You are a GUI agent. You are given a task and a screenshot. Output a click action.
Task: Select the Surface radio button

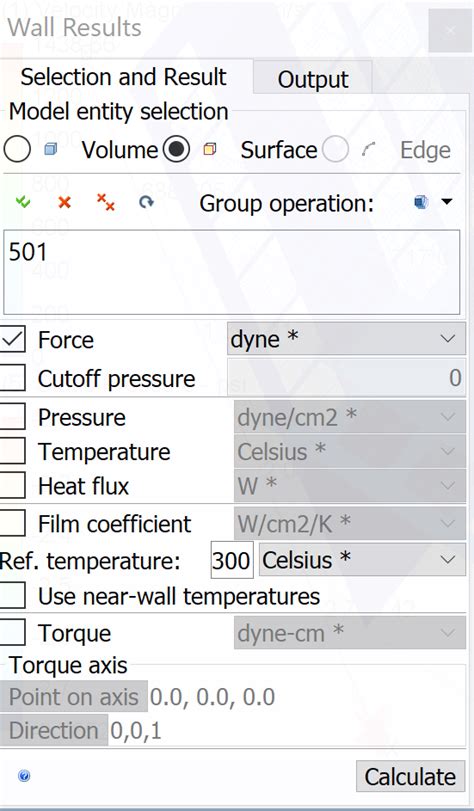[176, 150]
